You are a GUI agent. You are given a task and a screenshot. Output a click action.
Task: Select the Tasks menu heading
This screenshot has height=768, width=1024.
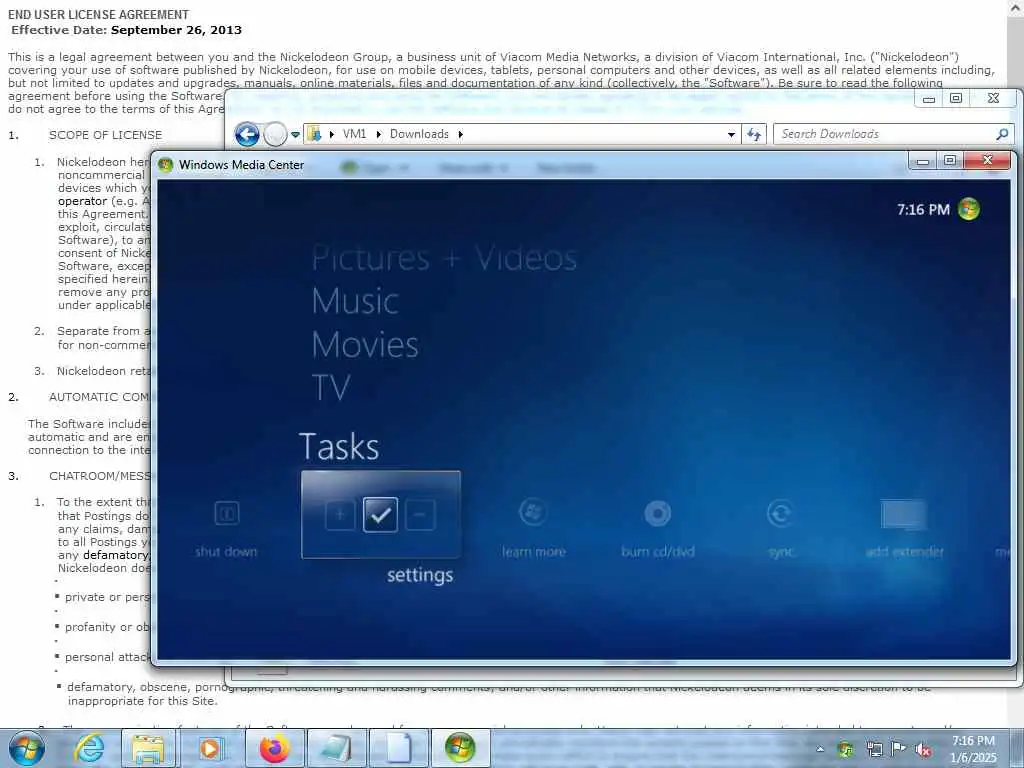[x=339, y=447]
